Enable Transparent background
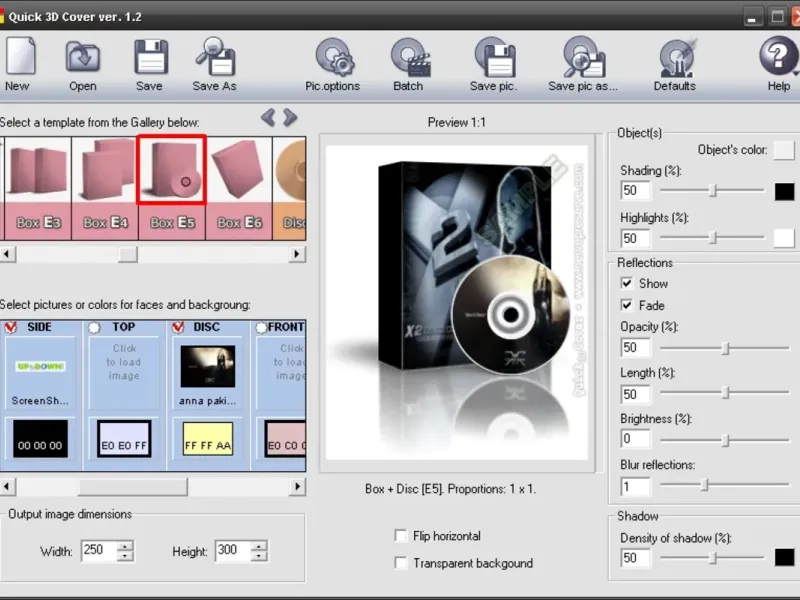 pyautogui.click(x=401, y=563)
